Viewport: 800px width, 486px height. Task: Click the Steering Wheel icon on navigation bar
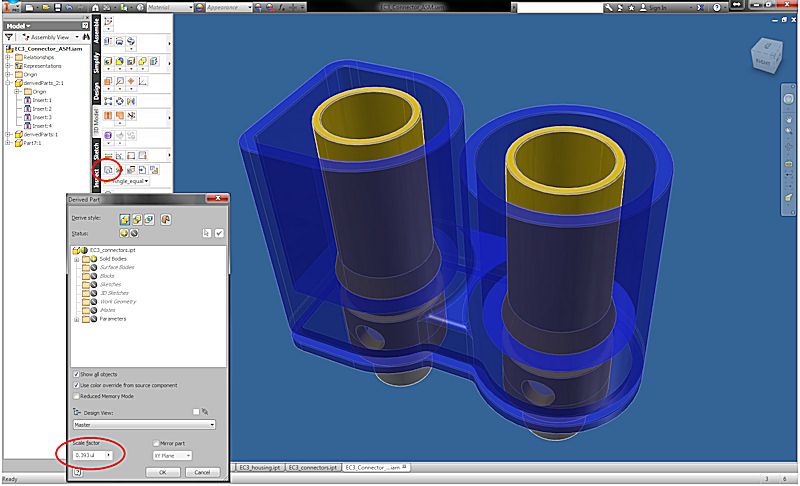coord(788,99)
